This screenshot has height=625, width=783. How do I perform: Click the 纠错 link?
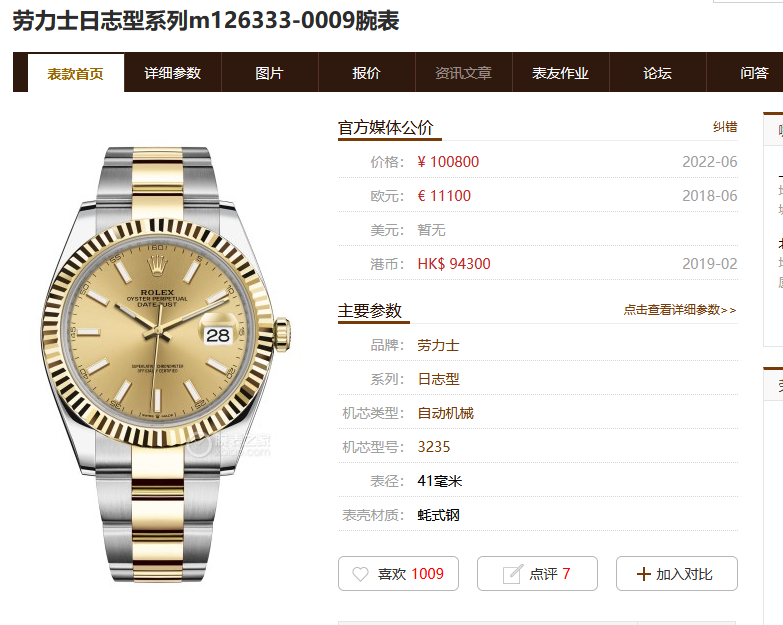tap(725, 127)
